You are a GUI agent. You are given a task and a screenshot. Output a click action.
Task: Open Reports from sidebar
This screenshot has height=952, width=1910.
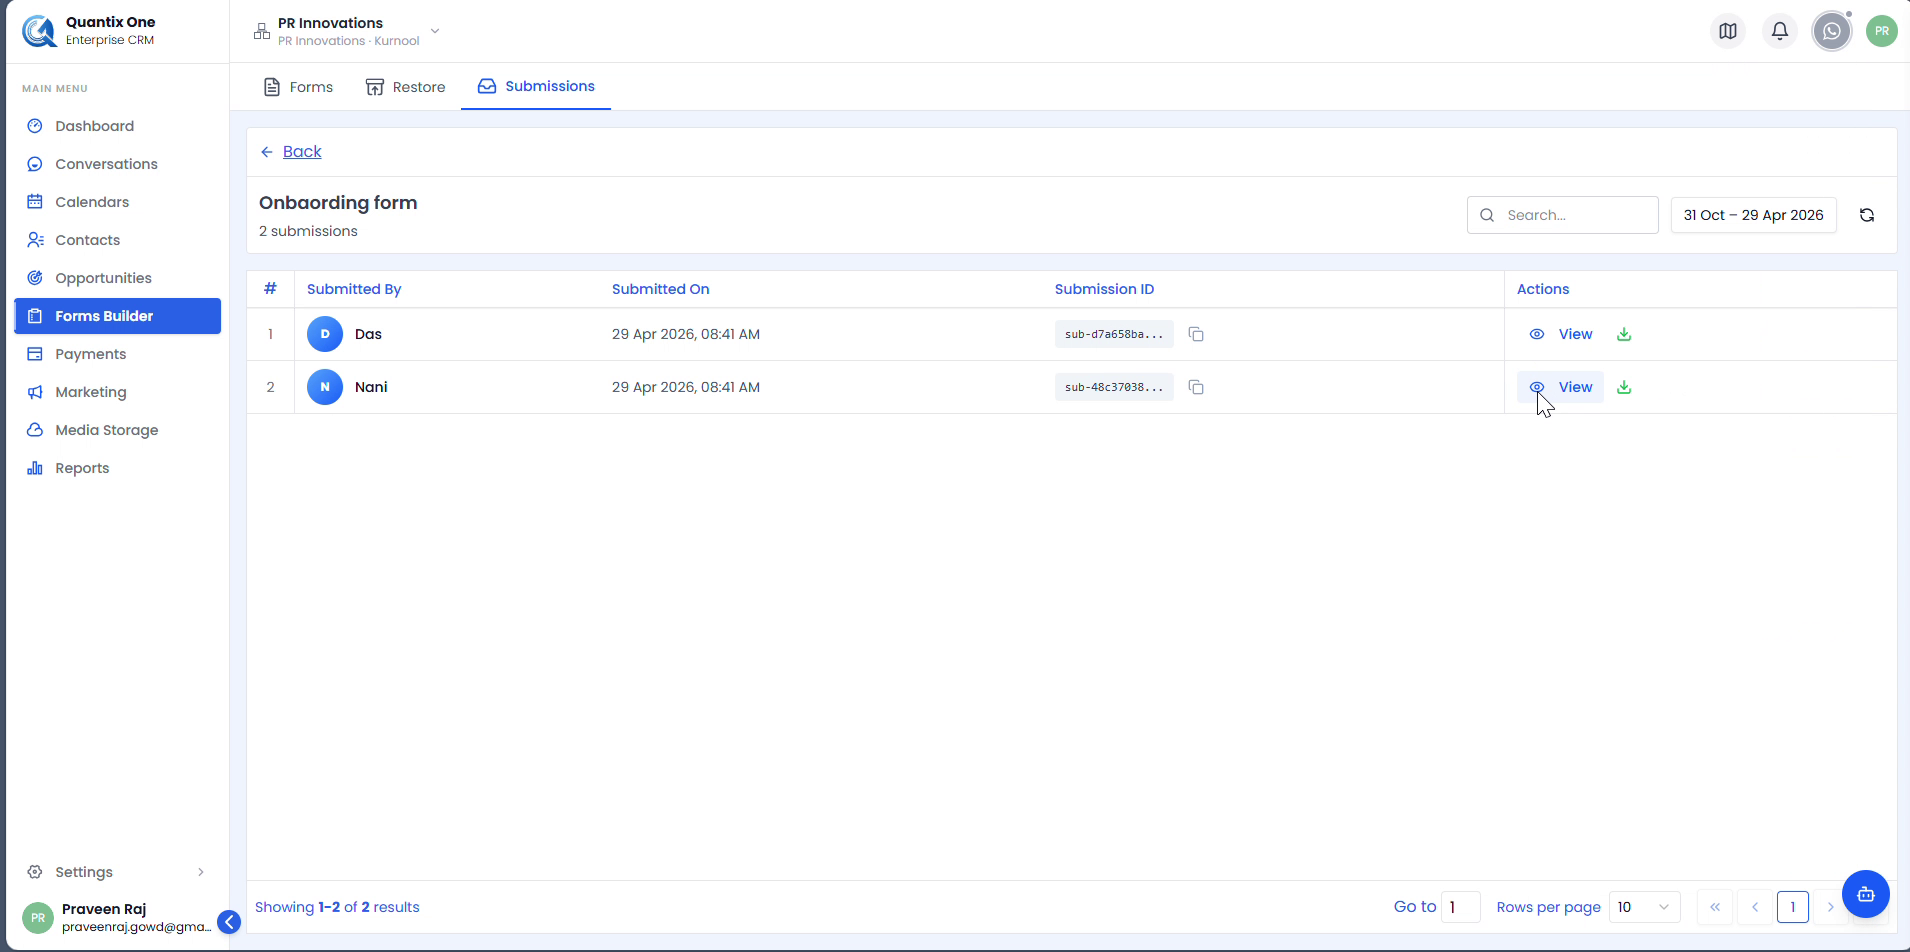click(117, 468)
